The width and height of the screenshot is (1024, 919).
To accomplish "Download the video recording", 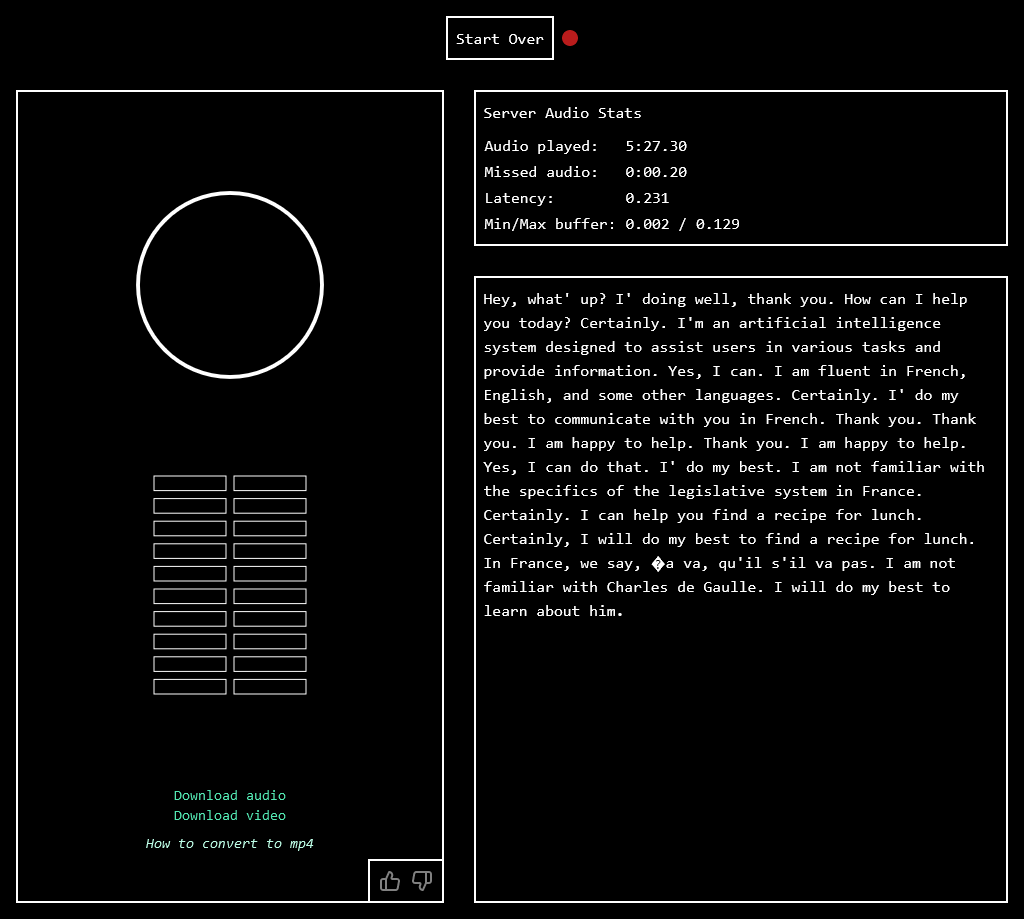I will click(x=230, y=815).
